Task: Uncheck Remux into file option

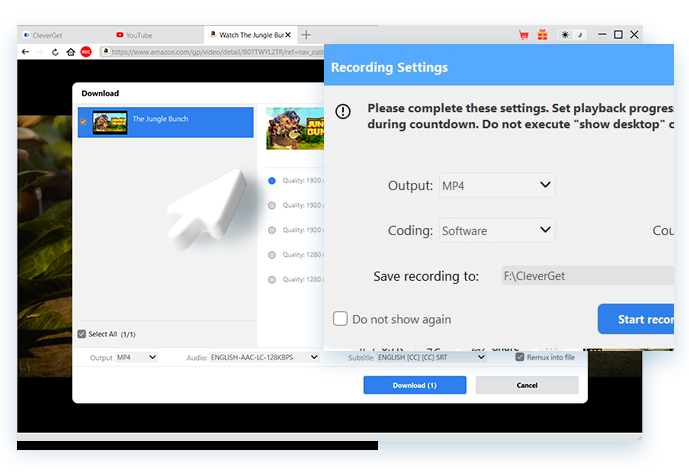Action: pyautogui.click(x=520, y=357)
